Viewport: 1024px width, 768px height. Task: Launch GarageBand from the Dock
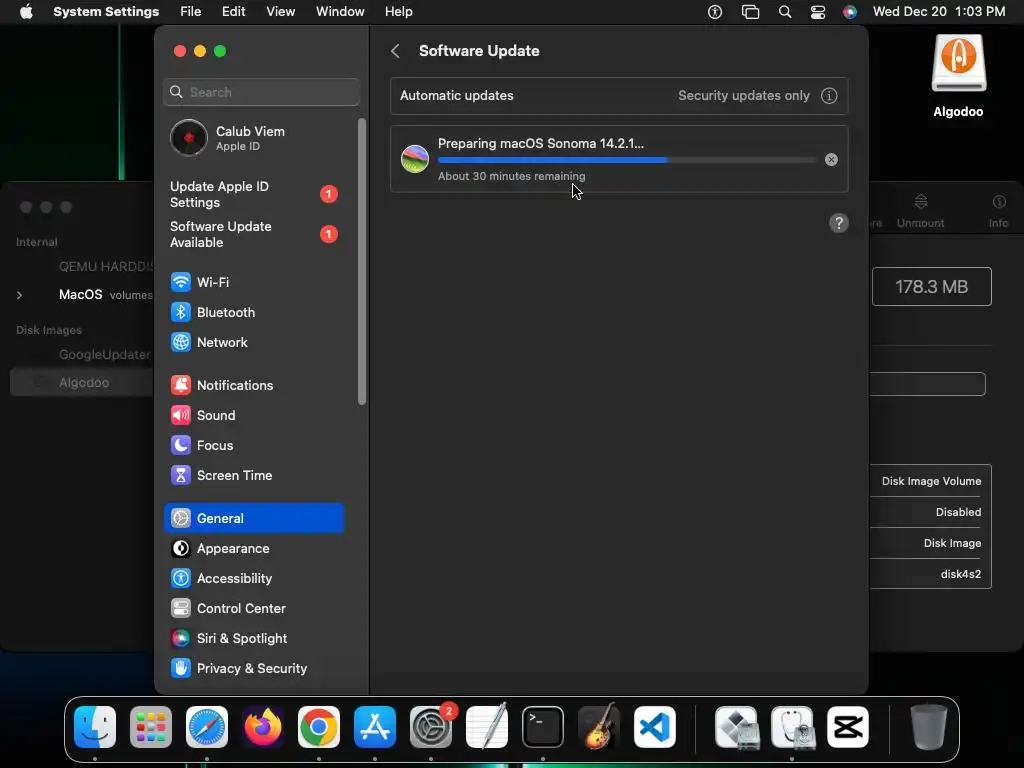[599, 727]
